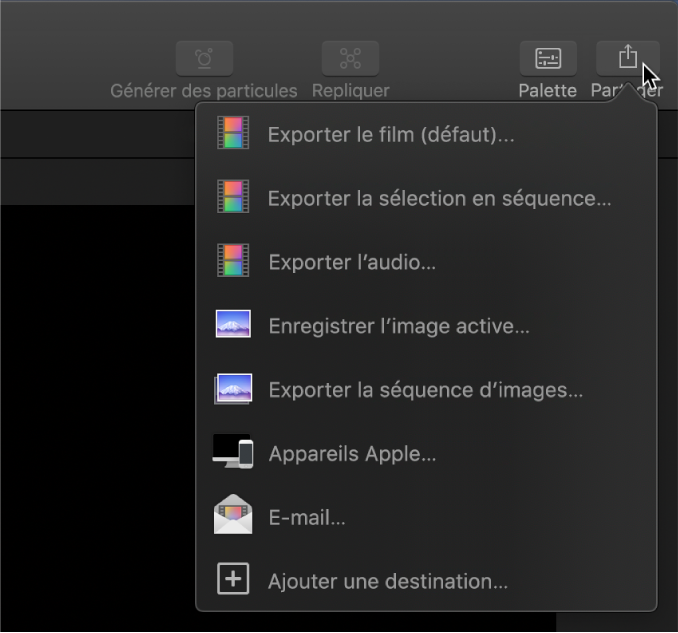Click the film icon beside Exporter la sélection
The image size is (678, 633).
point(233,197)
